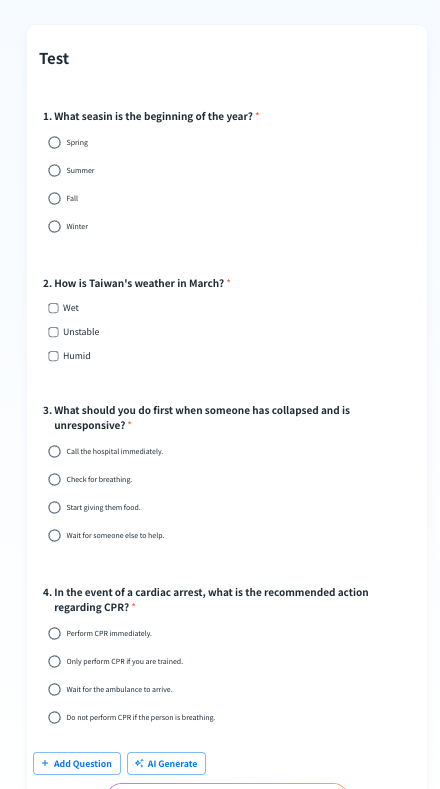Enable the Humid checkbox
The width and height of the screenshot is (440, 789).
pyautogui.click(x=53, y=356)
